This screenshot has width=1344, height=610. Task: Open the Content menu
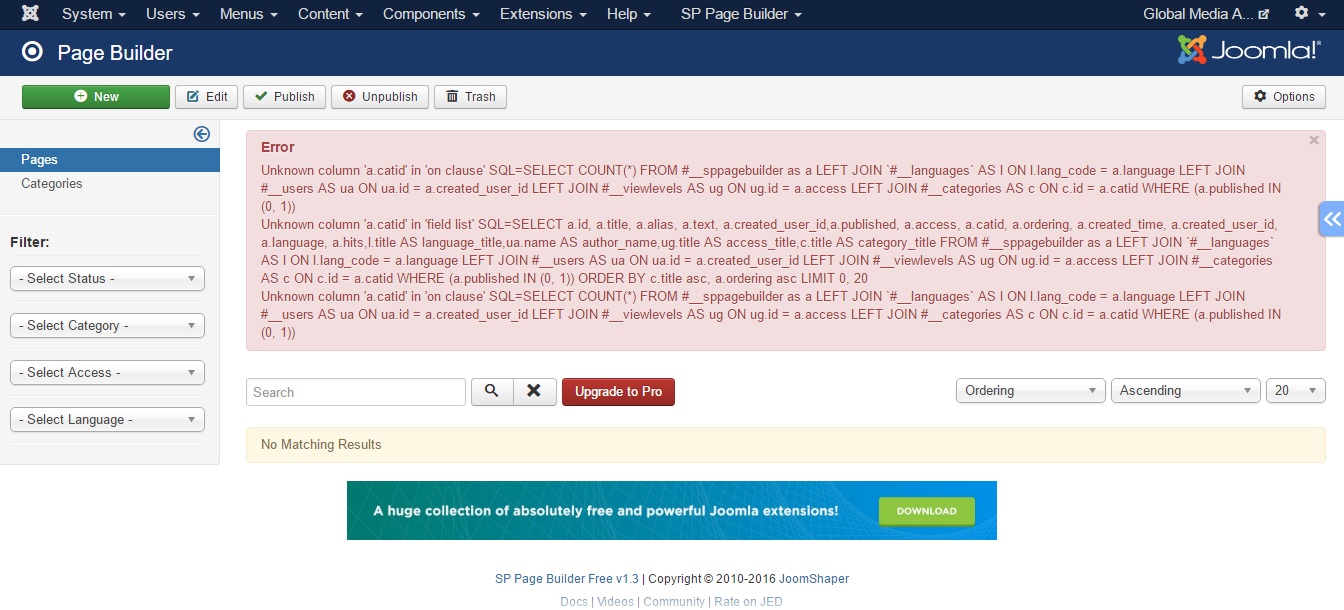[330, 14]
